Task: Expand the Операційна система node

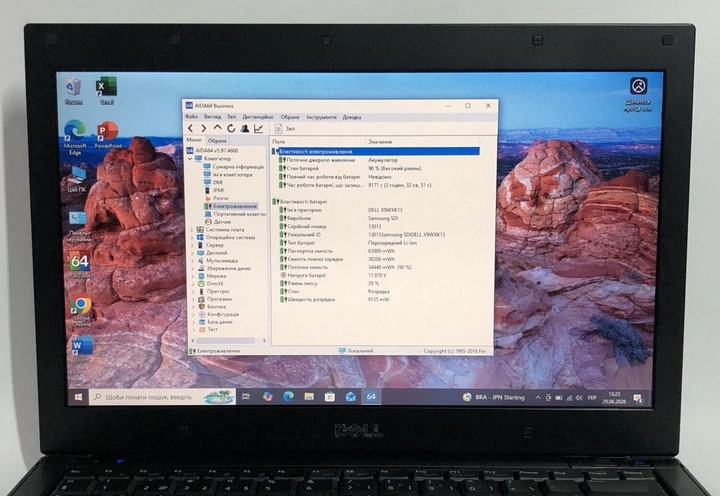Action: [192, 237]
